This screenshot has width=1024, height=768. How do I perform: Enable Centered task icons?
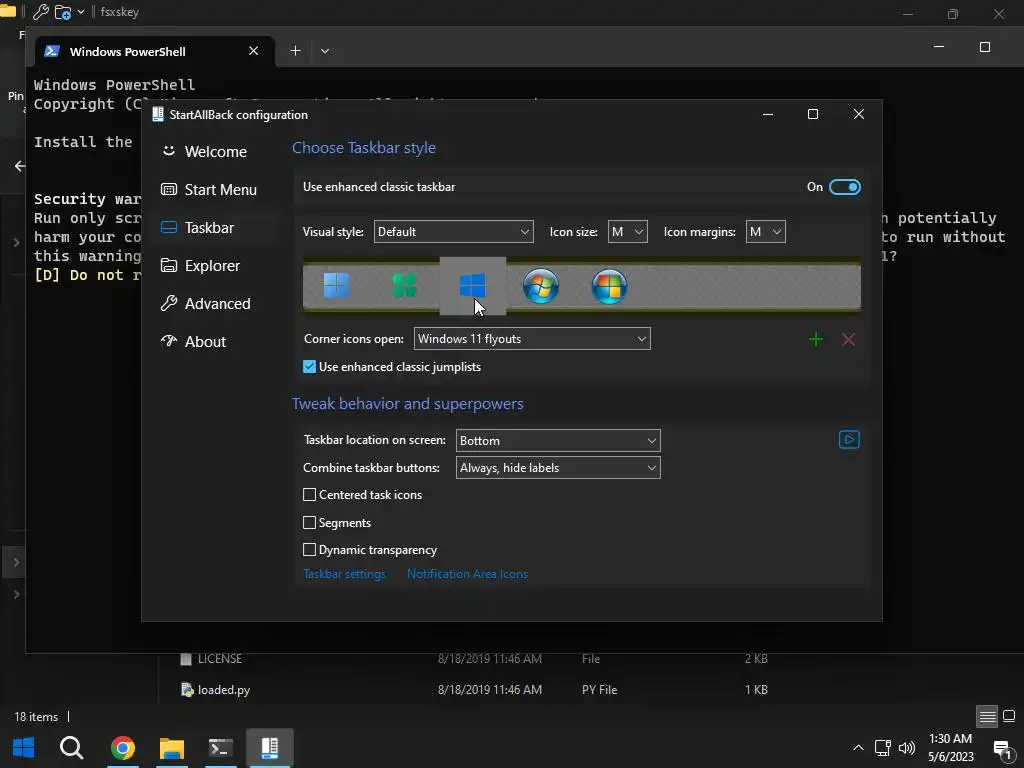[x=310, y=495]
